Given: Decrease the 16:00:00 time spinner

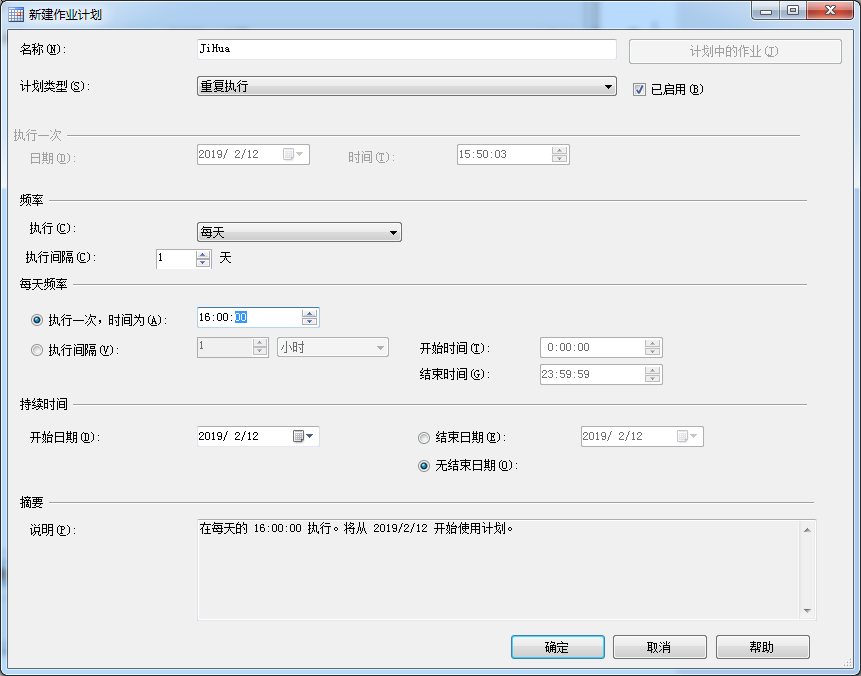Looking at the screenshot, I should click(x=310, y=321).
